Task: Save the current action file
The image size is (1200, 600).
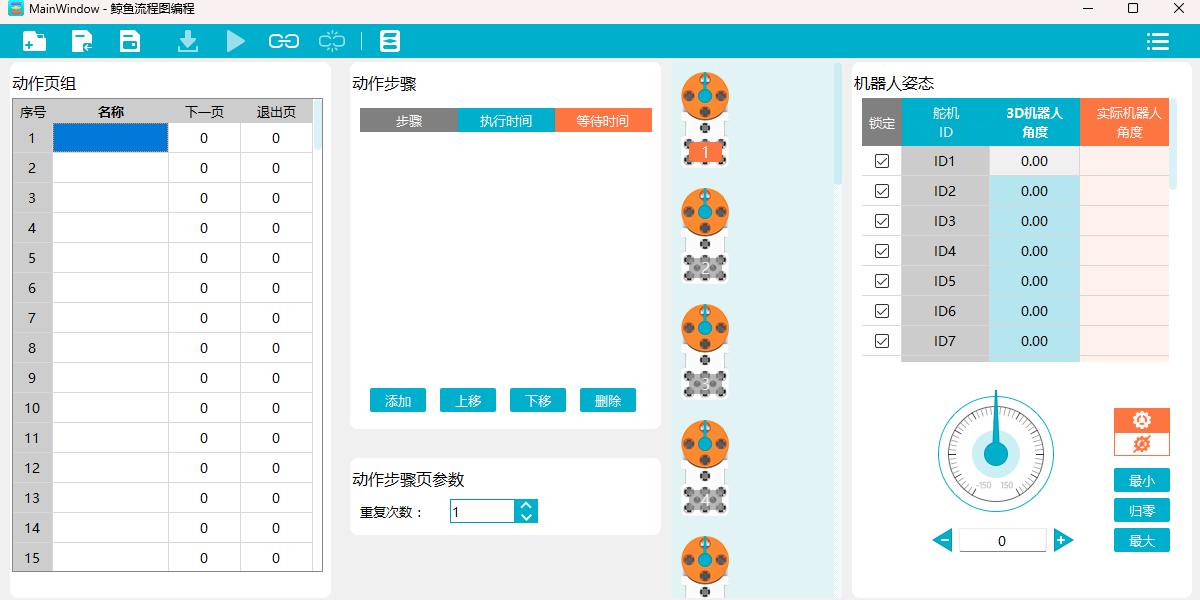Action: [130, 41]
